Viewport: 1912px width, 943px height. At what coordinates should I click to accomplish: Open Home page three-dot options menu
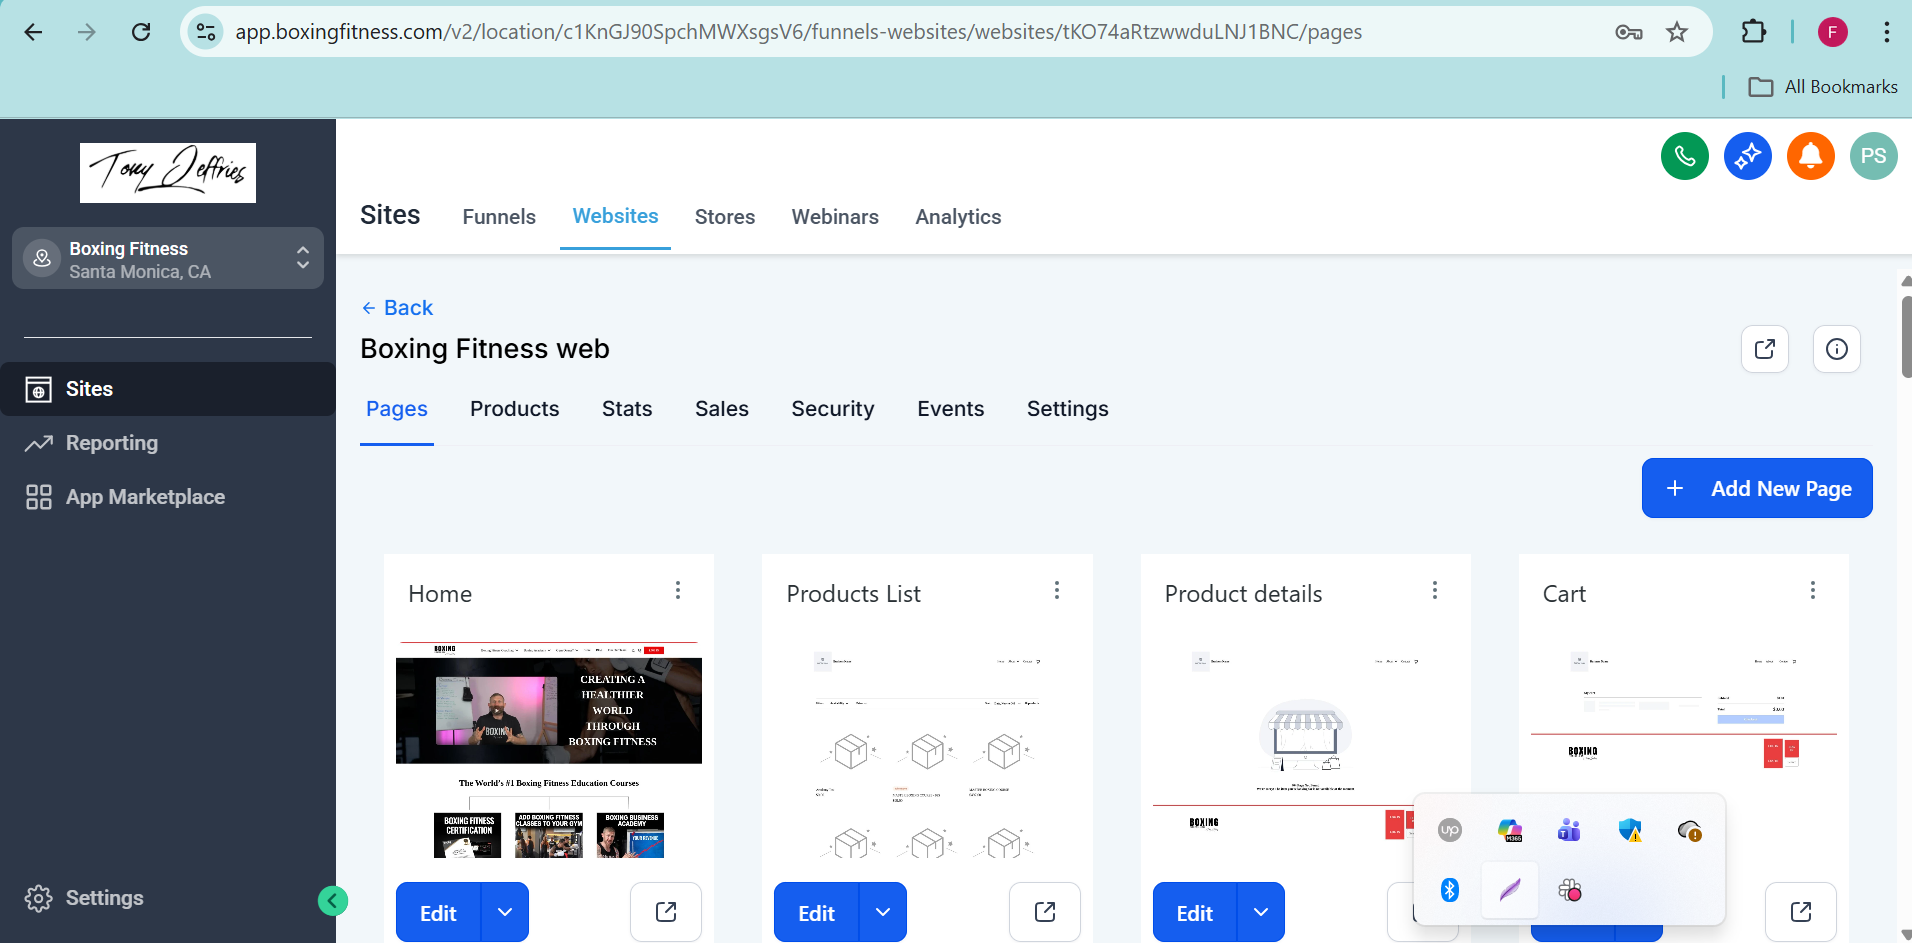(678, 591)
